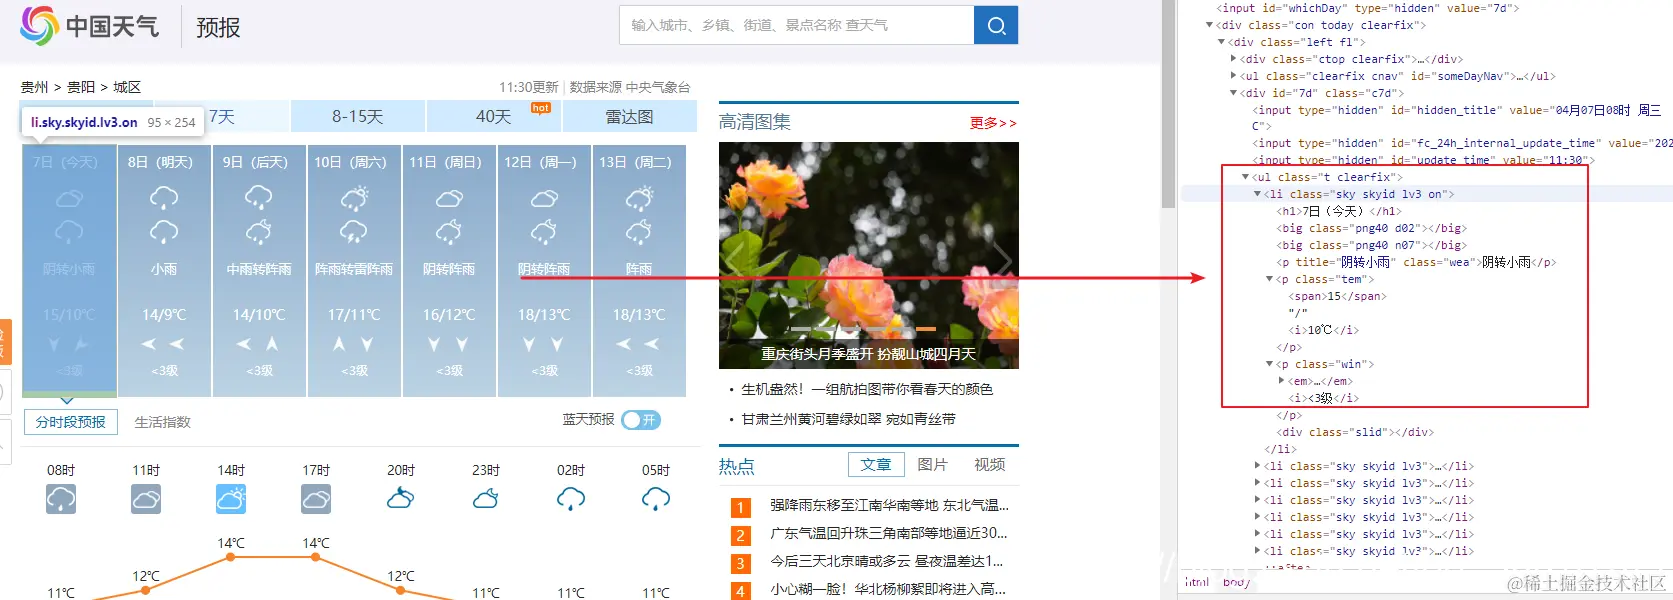
Task: Collapse the div class="con today clearfix" node
Action: (1210, 25)
